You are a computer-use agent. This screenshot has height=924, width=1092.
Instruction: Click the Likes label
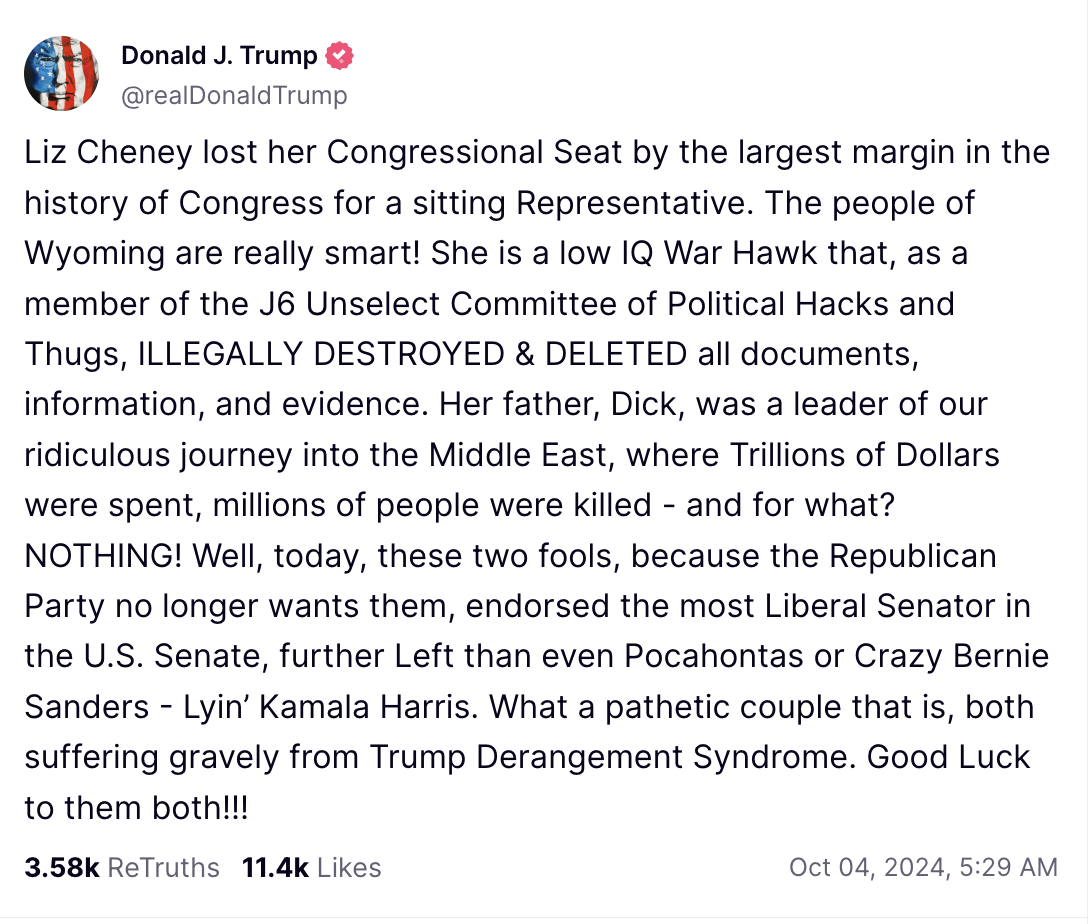(349, 867)
